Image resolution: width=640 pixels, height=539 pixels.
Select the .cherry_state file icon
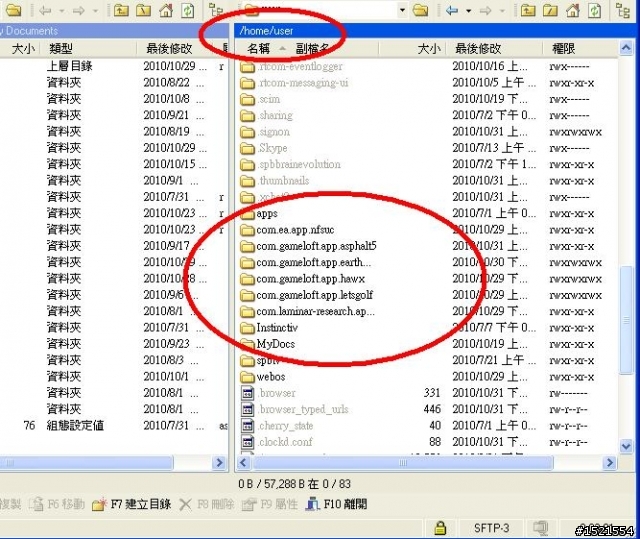coord(247,426)
